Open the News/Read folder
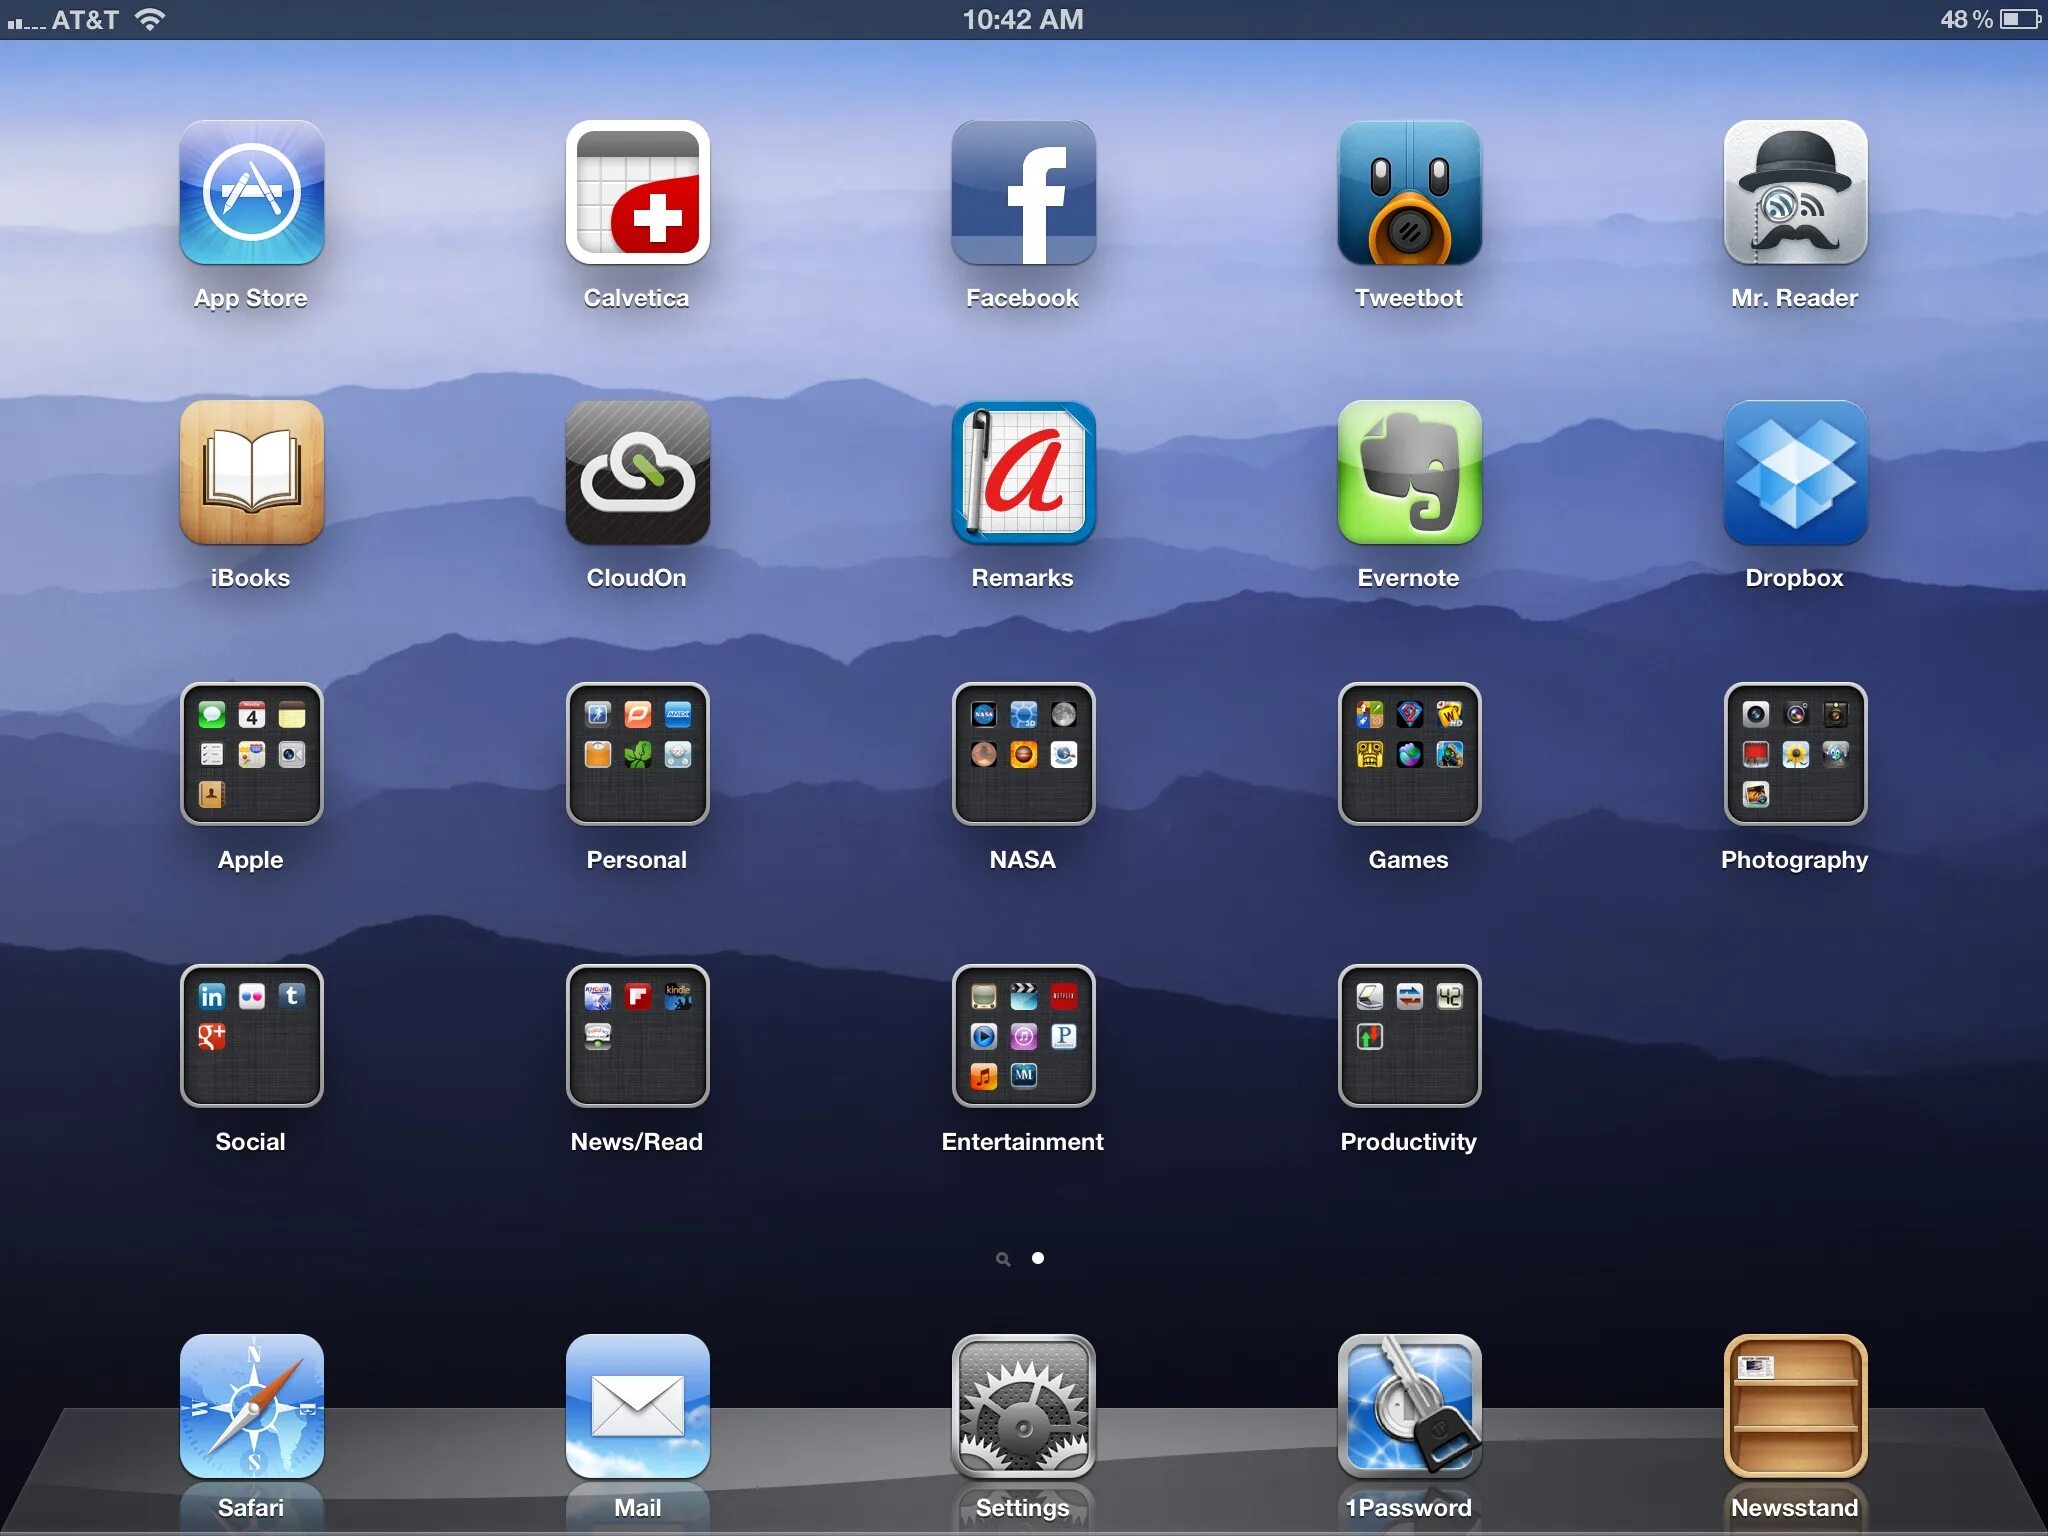 [635, 1039]
